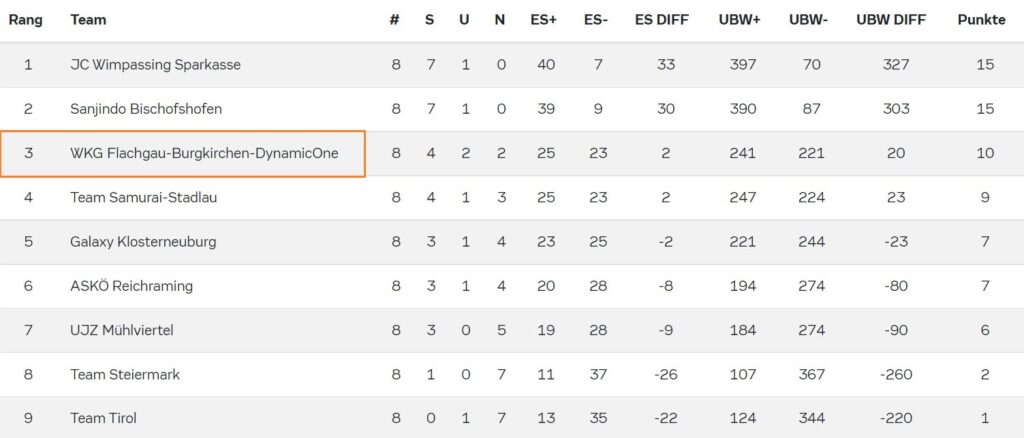1024x438 pixels.
Task: Select JC Wimpassing Sparkasse team name
Action: point(155,65)
